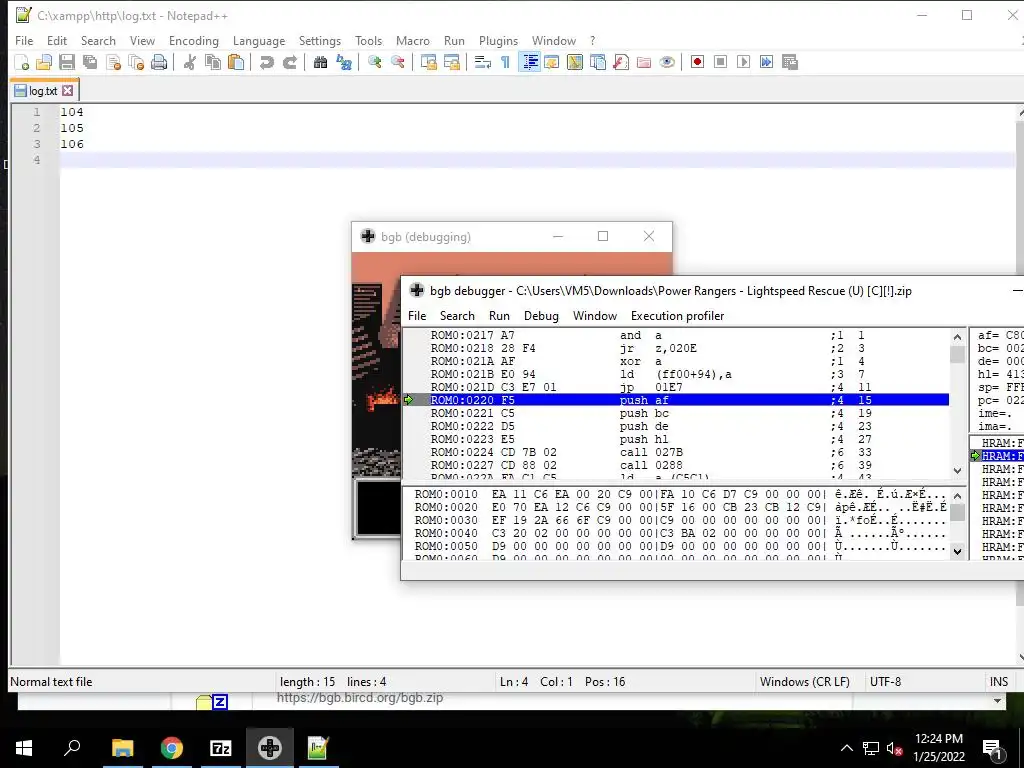This screenshot has width=1024, height=768.
Task: Toggle INS insert mode in status bar
Action: (999, 682)
